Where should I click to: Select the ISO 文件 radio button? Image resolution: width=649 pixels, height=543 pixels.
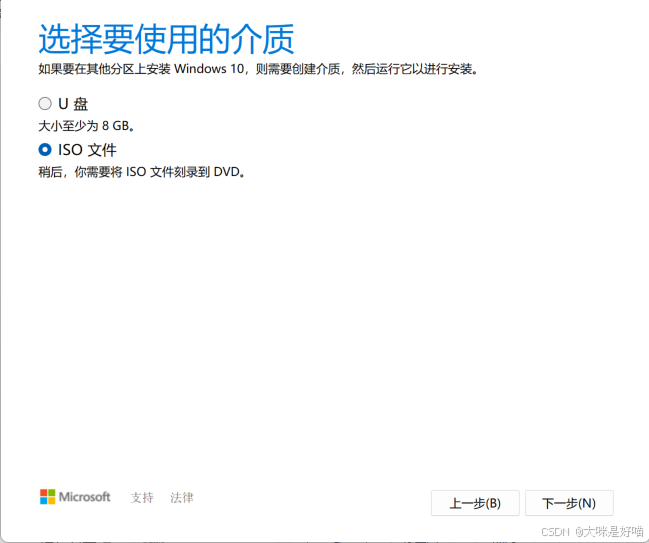point(45,150)
